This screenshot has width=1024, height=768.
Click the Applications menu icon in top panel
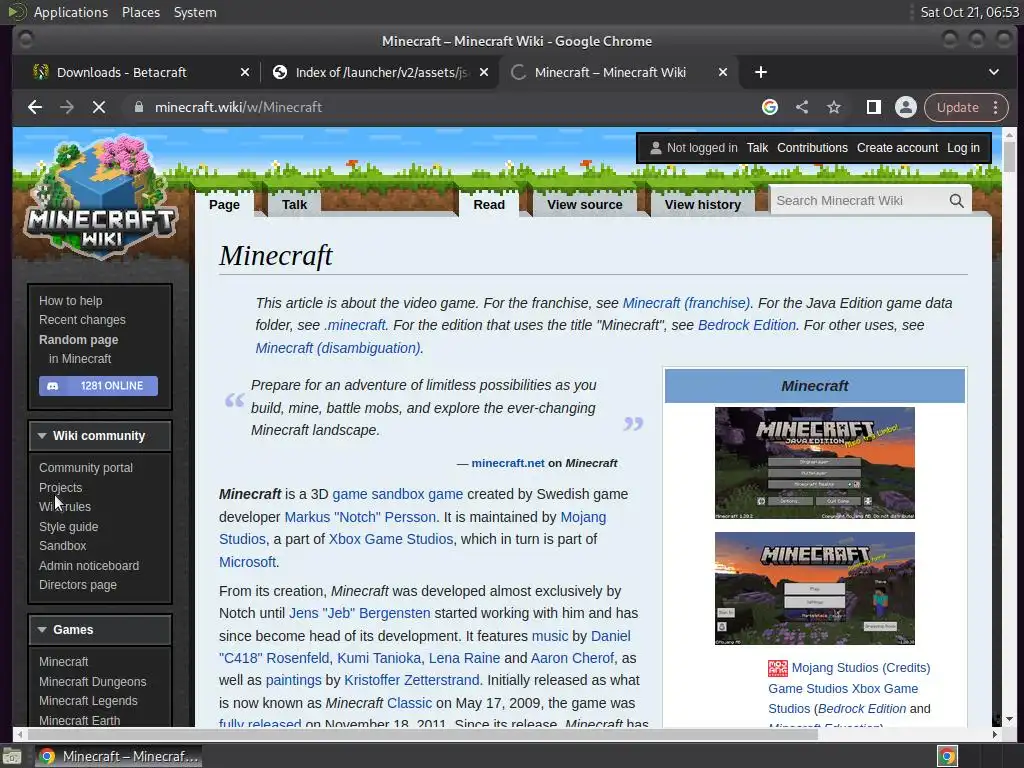(x=16, y=12)
